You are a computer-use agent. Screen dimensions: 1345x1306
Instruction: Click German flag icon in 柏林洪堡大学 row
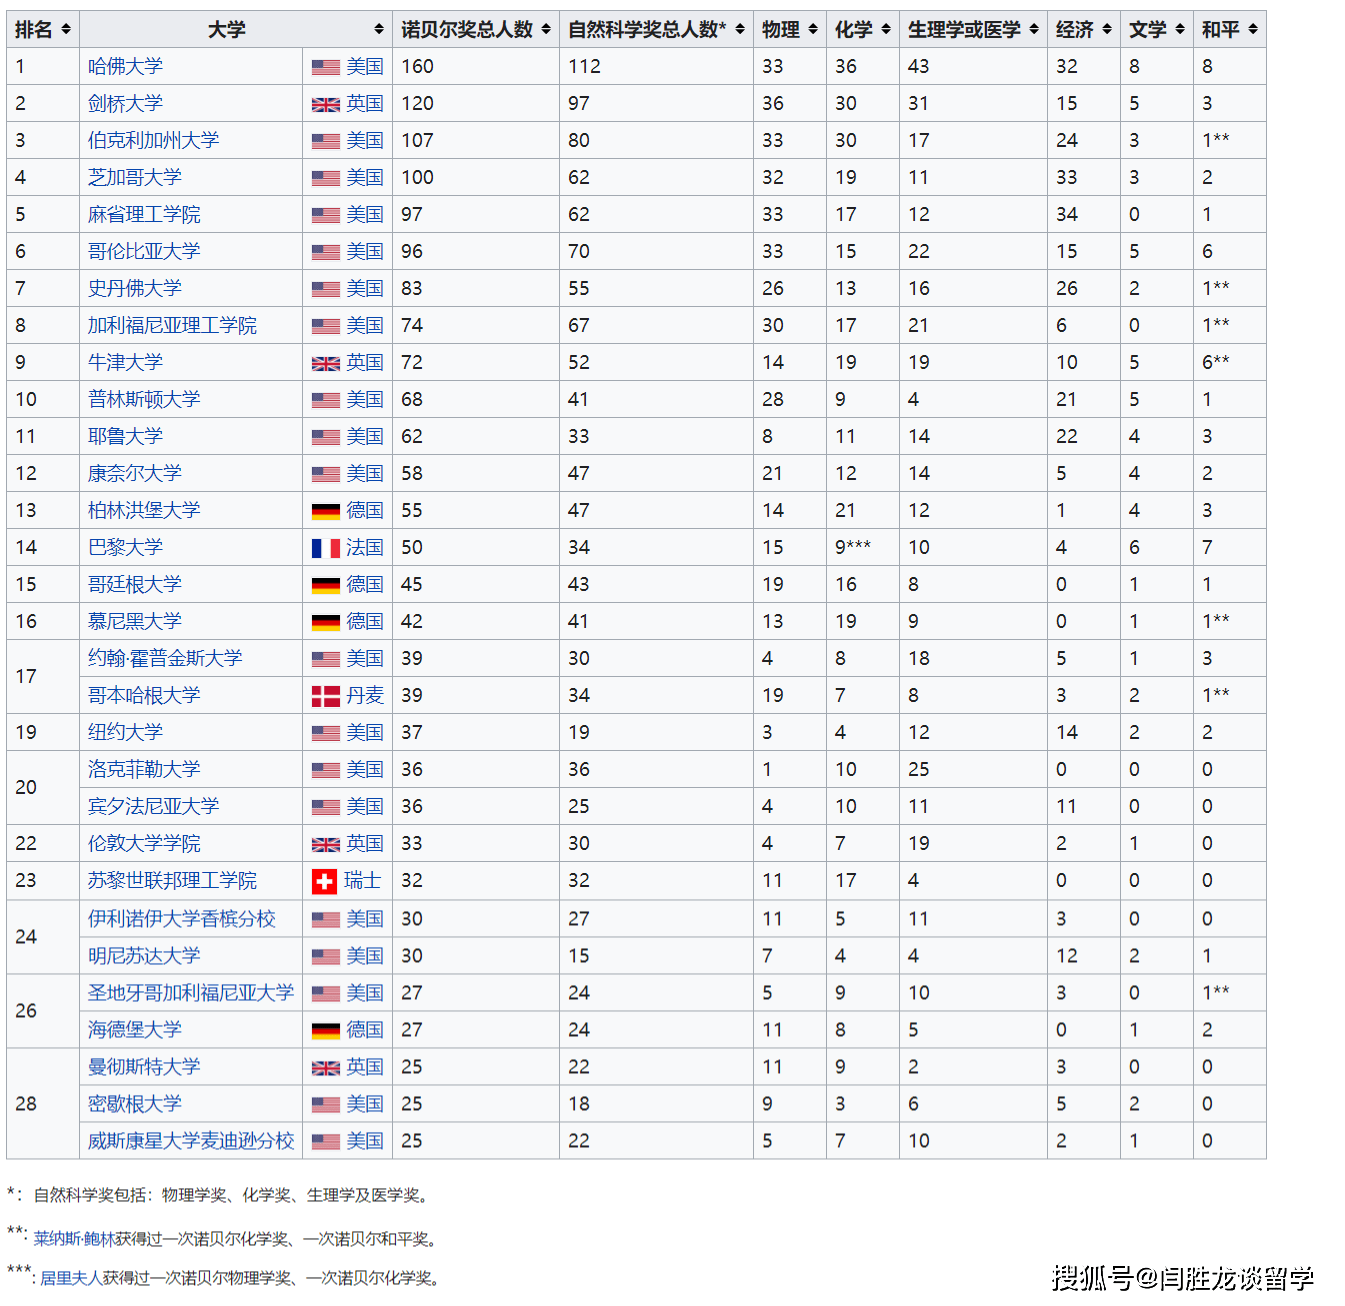(325, 511)
